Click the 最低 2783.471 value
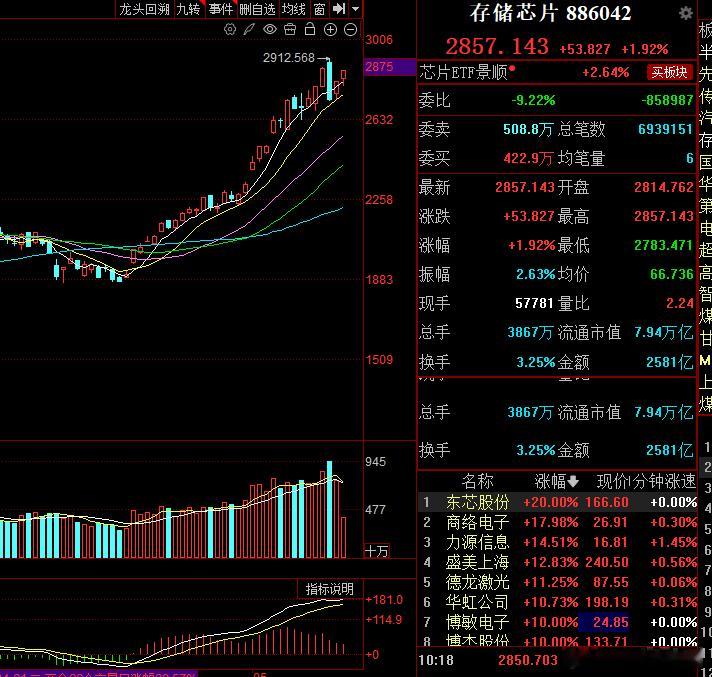Viewport: 712px width, 677px height. 664,245
